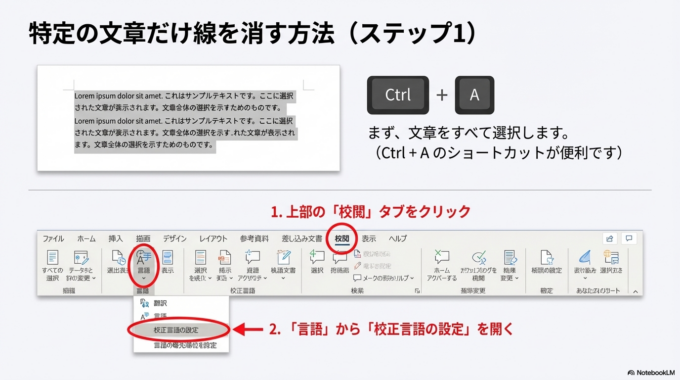Click the document-with-blue-pen icon

coord(510,257)
